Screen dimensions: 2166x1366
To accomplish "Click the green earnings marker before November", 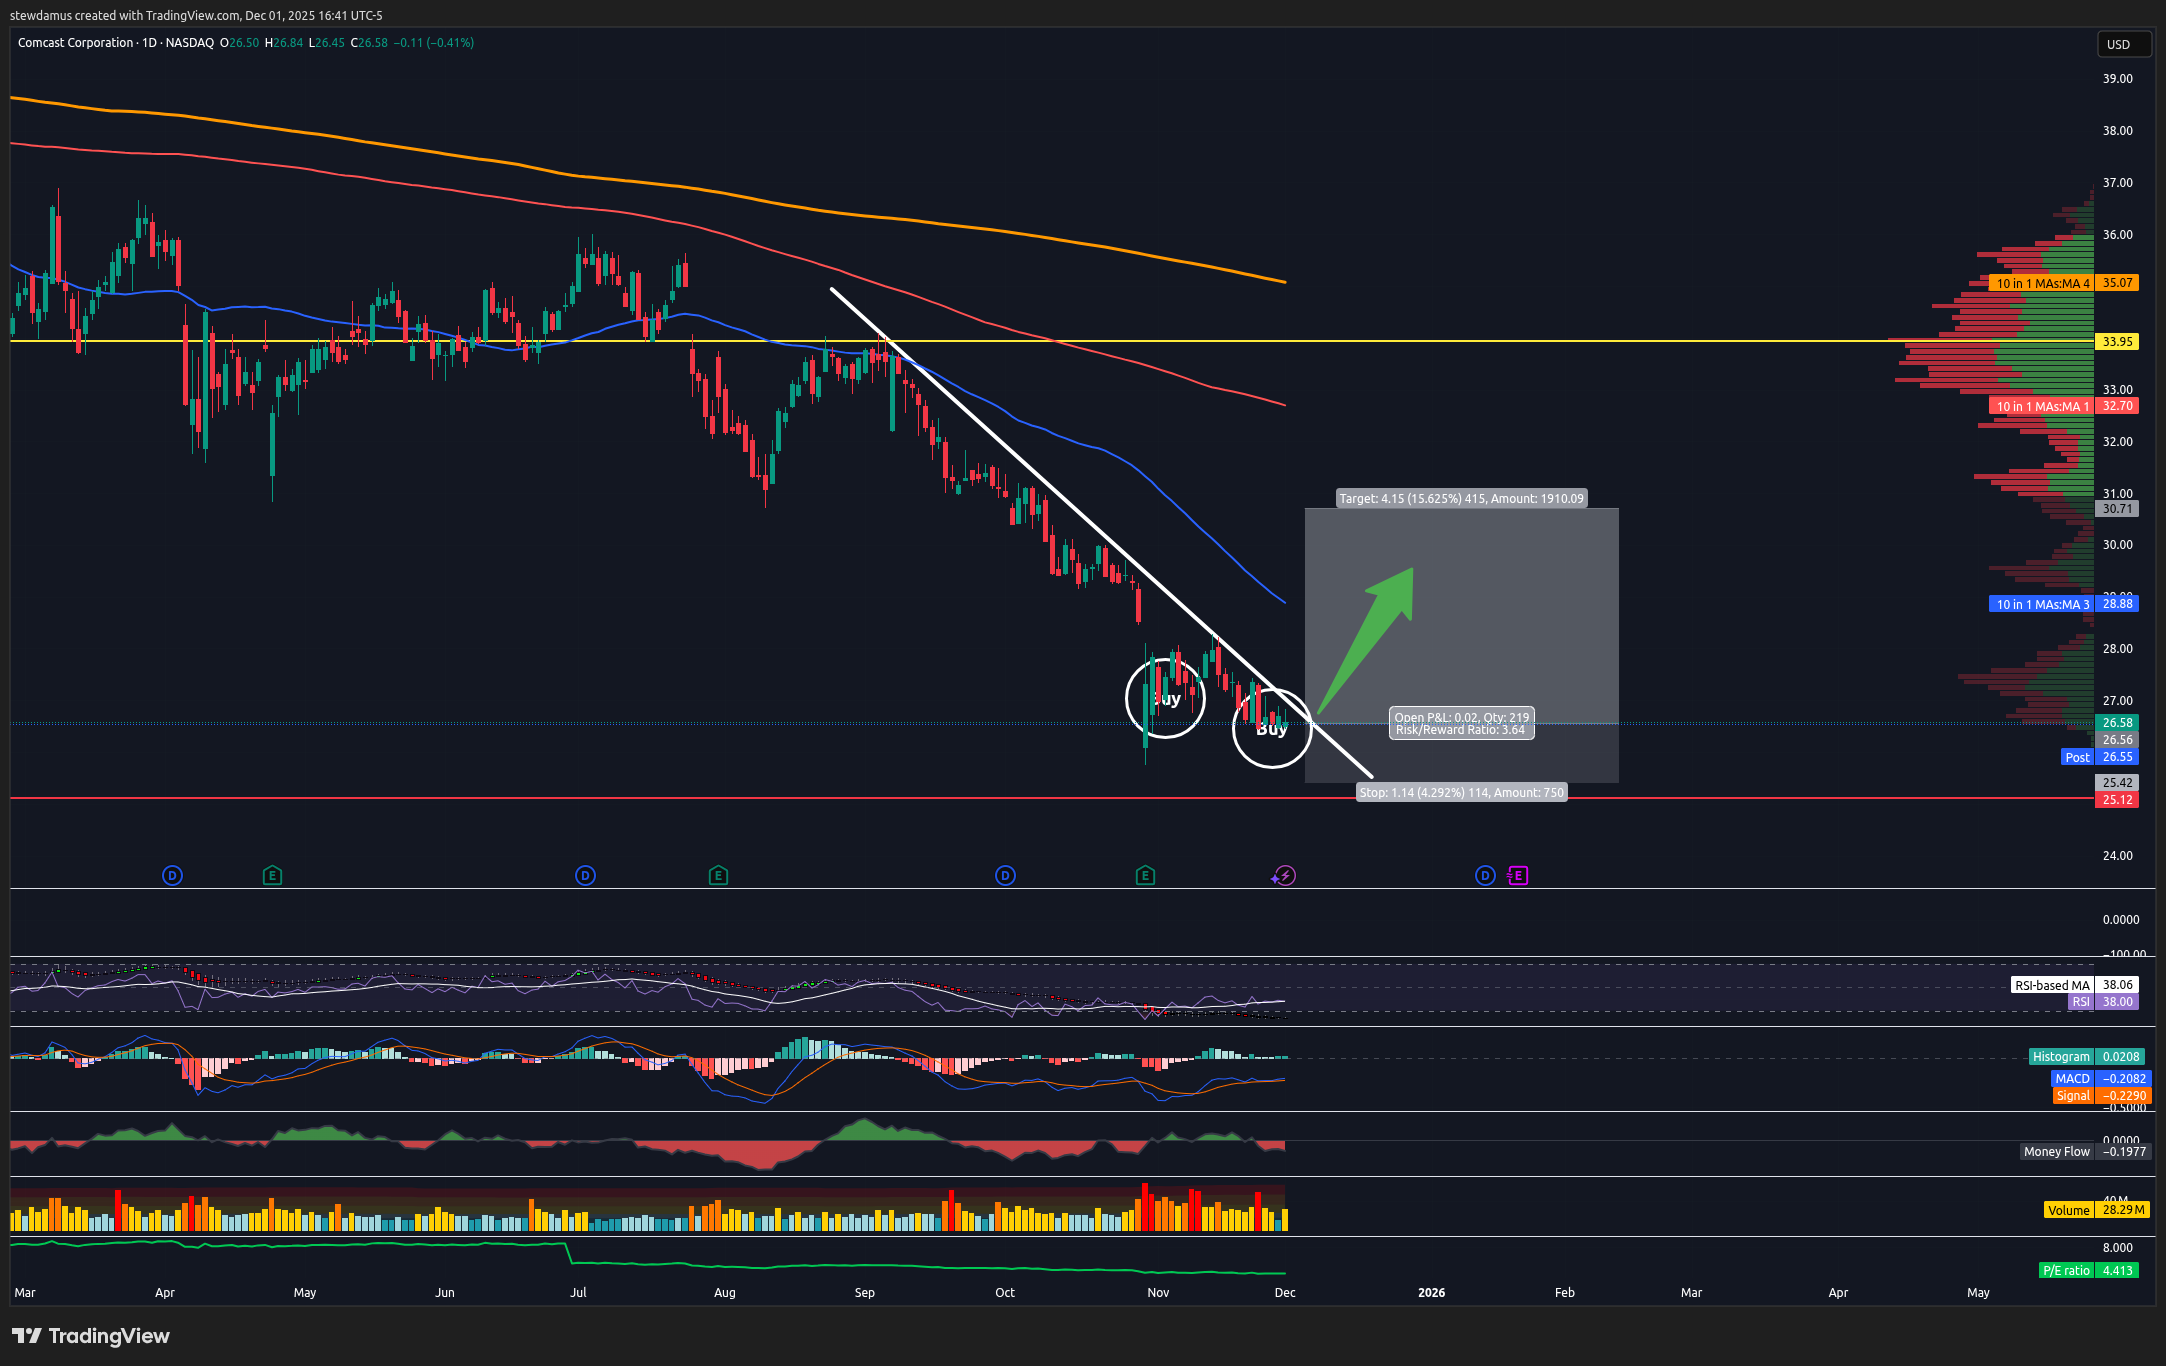I will [1145, 876].
